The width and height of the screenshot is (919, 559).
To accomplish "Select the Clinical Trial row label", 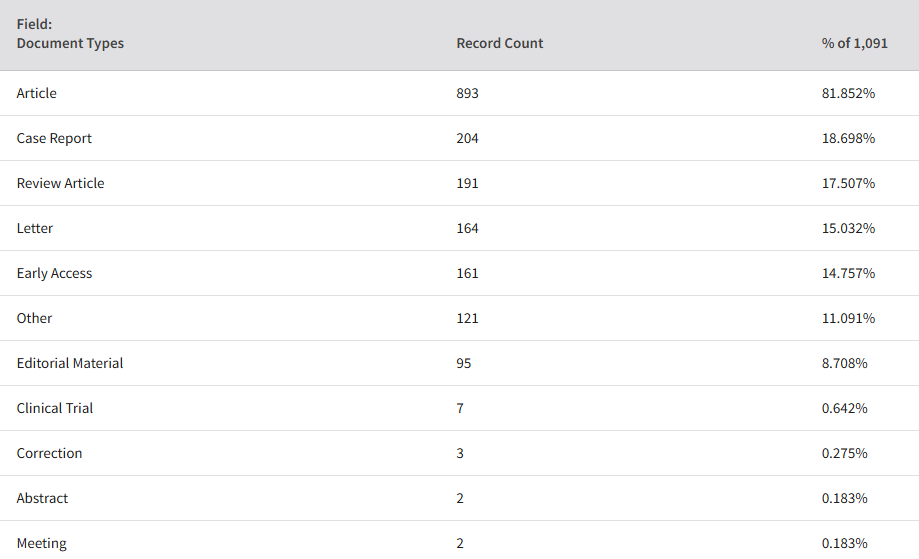I will 55,408.
